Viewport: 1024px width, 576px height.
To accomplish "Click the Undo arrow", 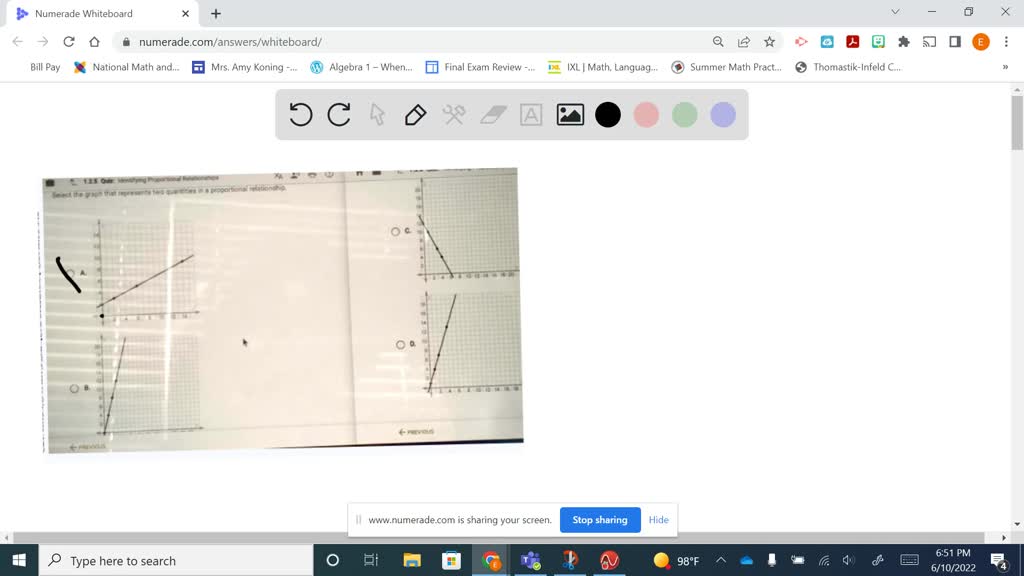I will [x=301, y=114].
